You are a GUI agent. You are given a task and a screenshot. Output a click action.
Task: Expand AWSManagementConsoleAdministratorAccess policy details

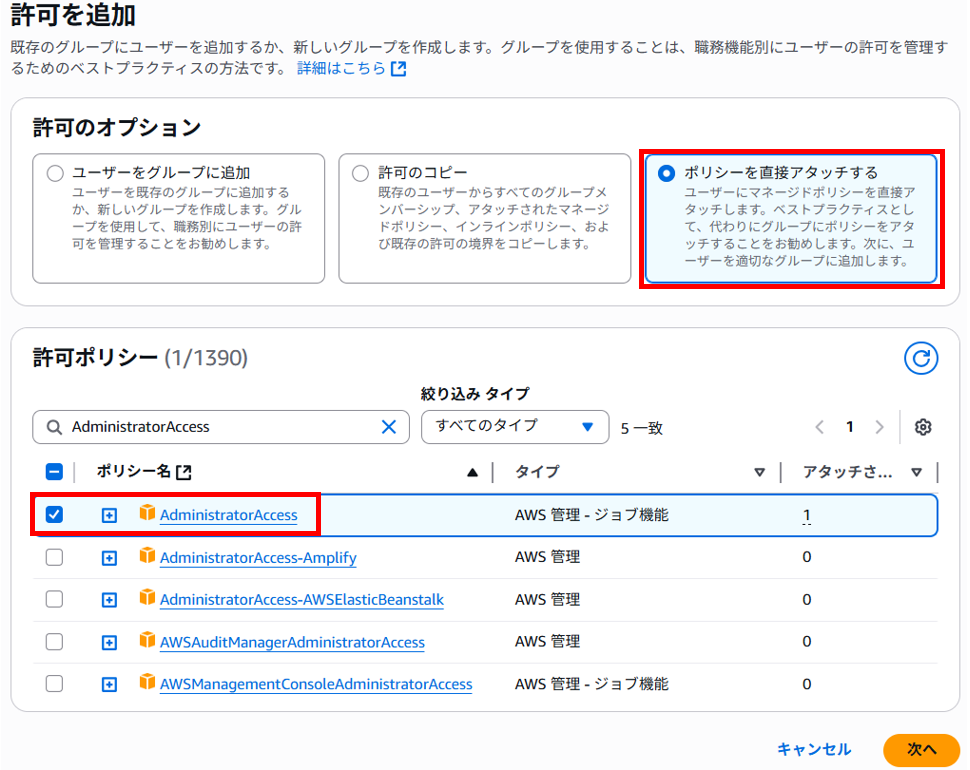pyautogui.click(x=109, y=685)
